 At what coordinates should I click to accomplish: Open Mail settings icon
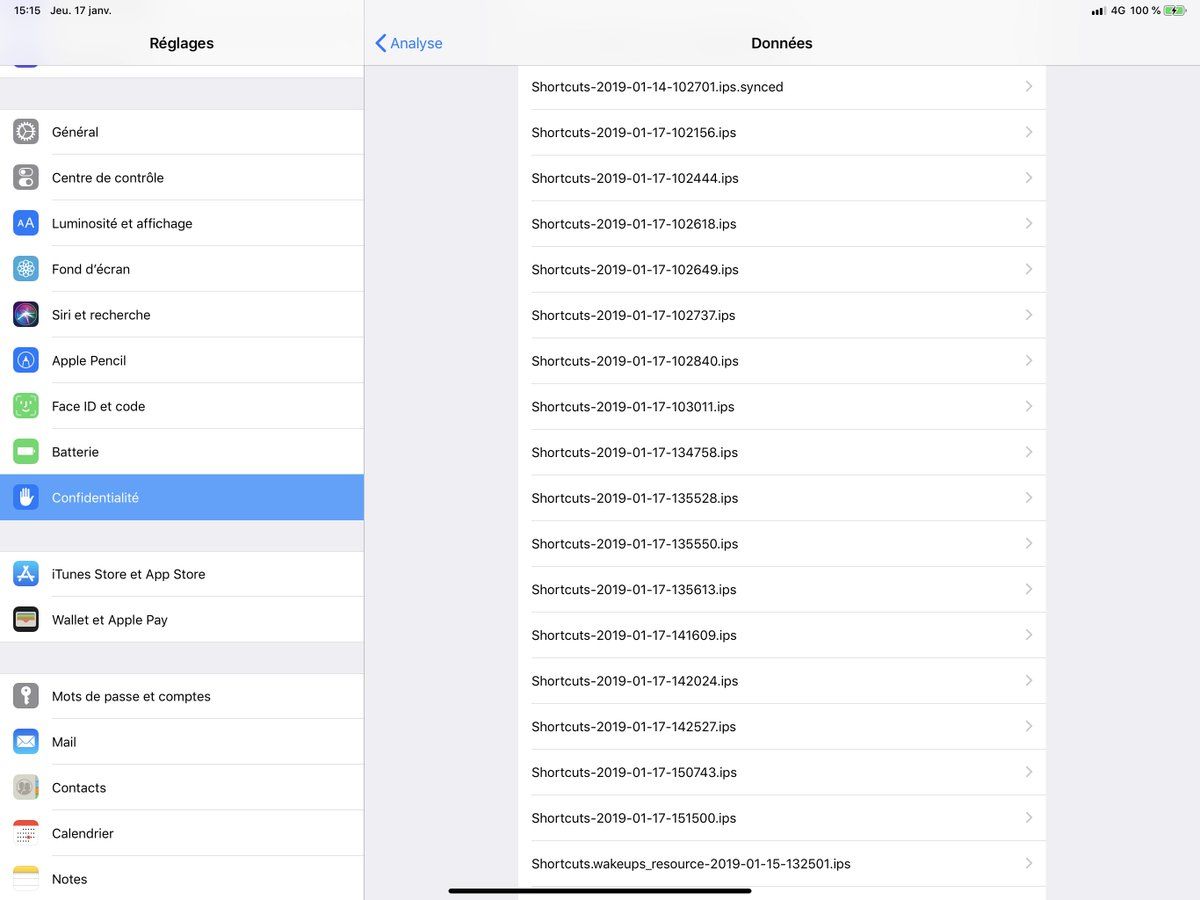click(26, 742)
